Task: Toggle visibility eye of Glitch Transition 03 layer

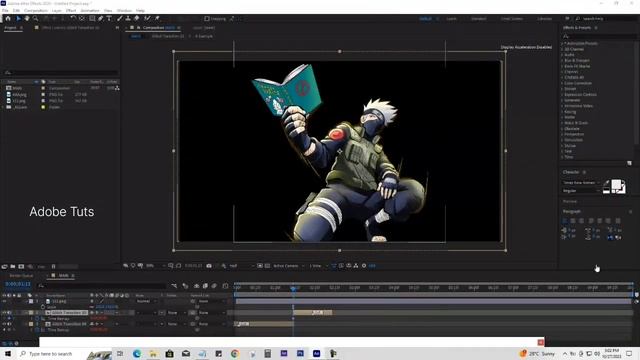Action: (x=4, y=313)
